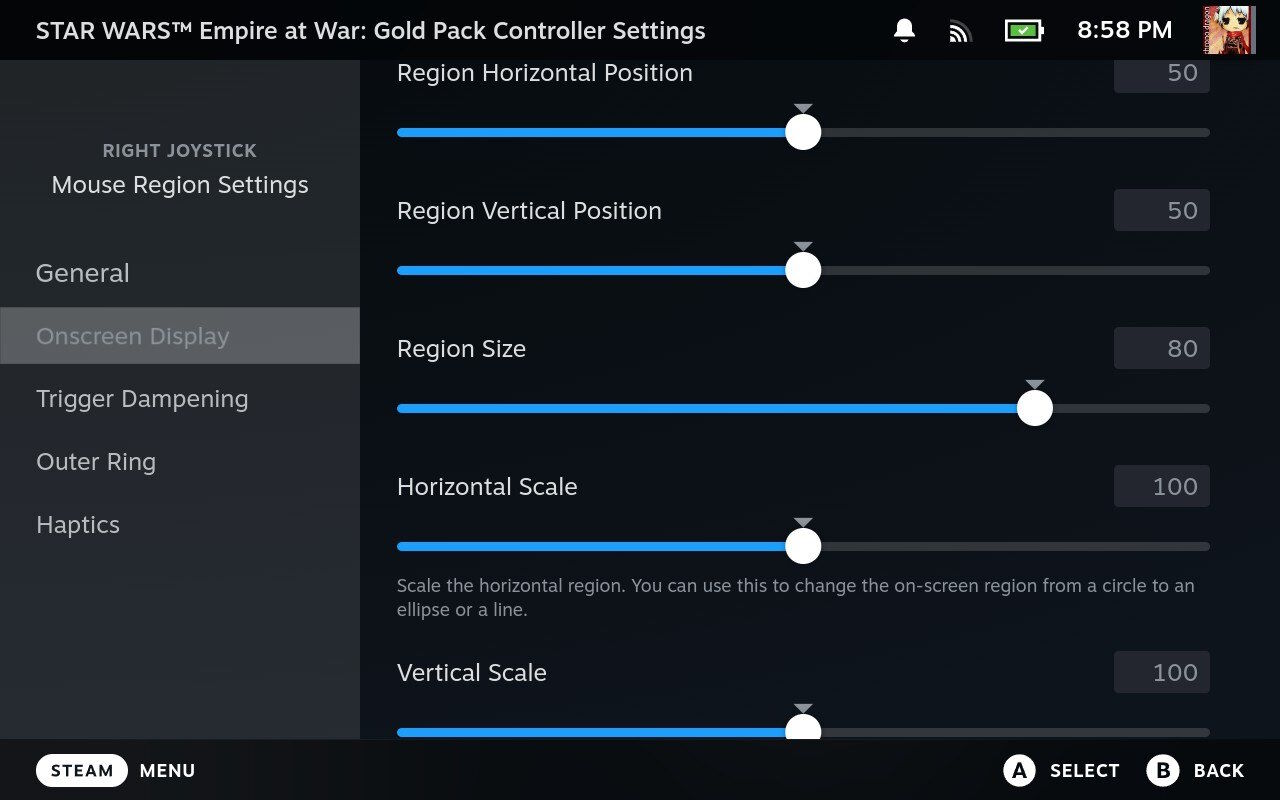Check the battery status icon

(1023, 31)
